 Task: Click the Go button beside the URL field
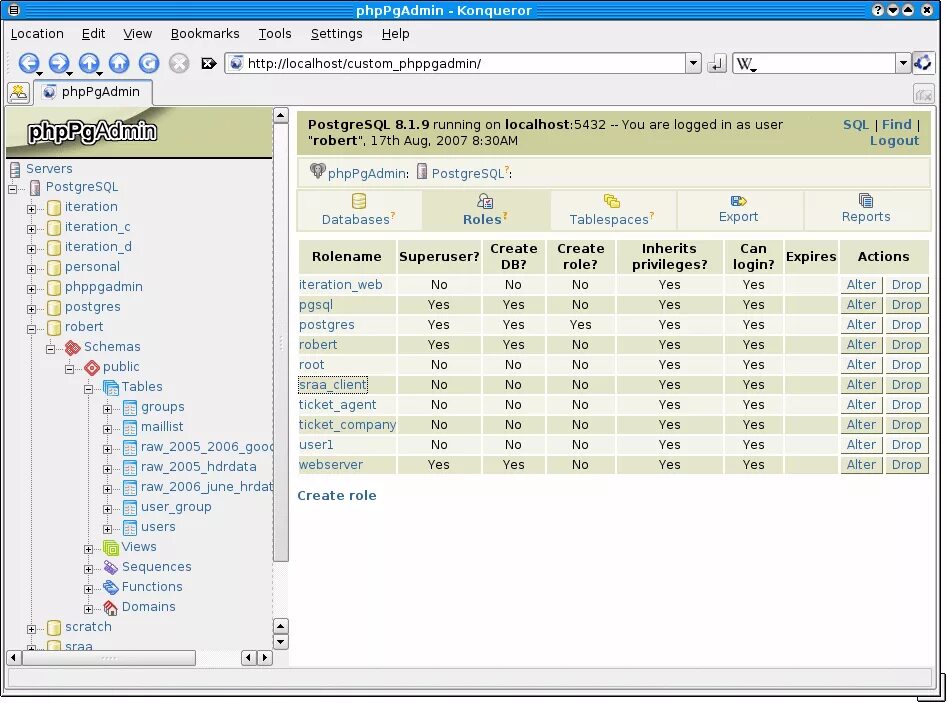pos(716,63)
